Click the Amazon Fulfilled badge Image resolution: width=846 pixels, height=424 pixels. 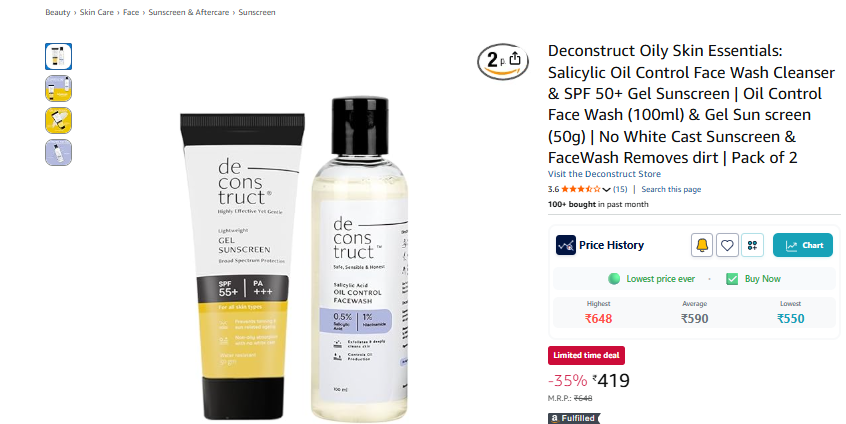574,418
